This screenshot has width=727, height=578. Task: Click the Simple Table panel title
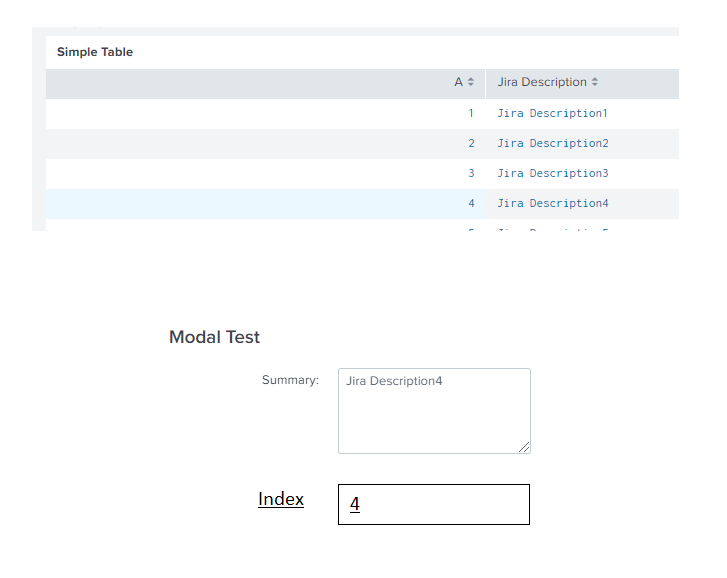pos(95,52)
